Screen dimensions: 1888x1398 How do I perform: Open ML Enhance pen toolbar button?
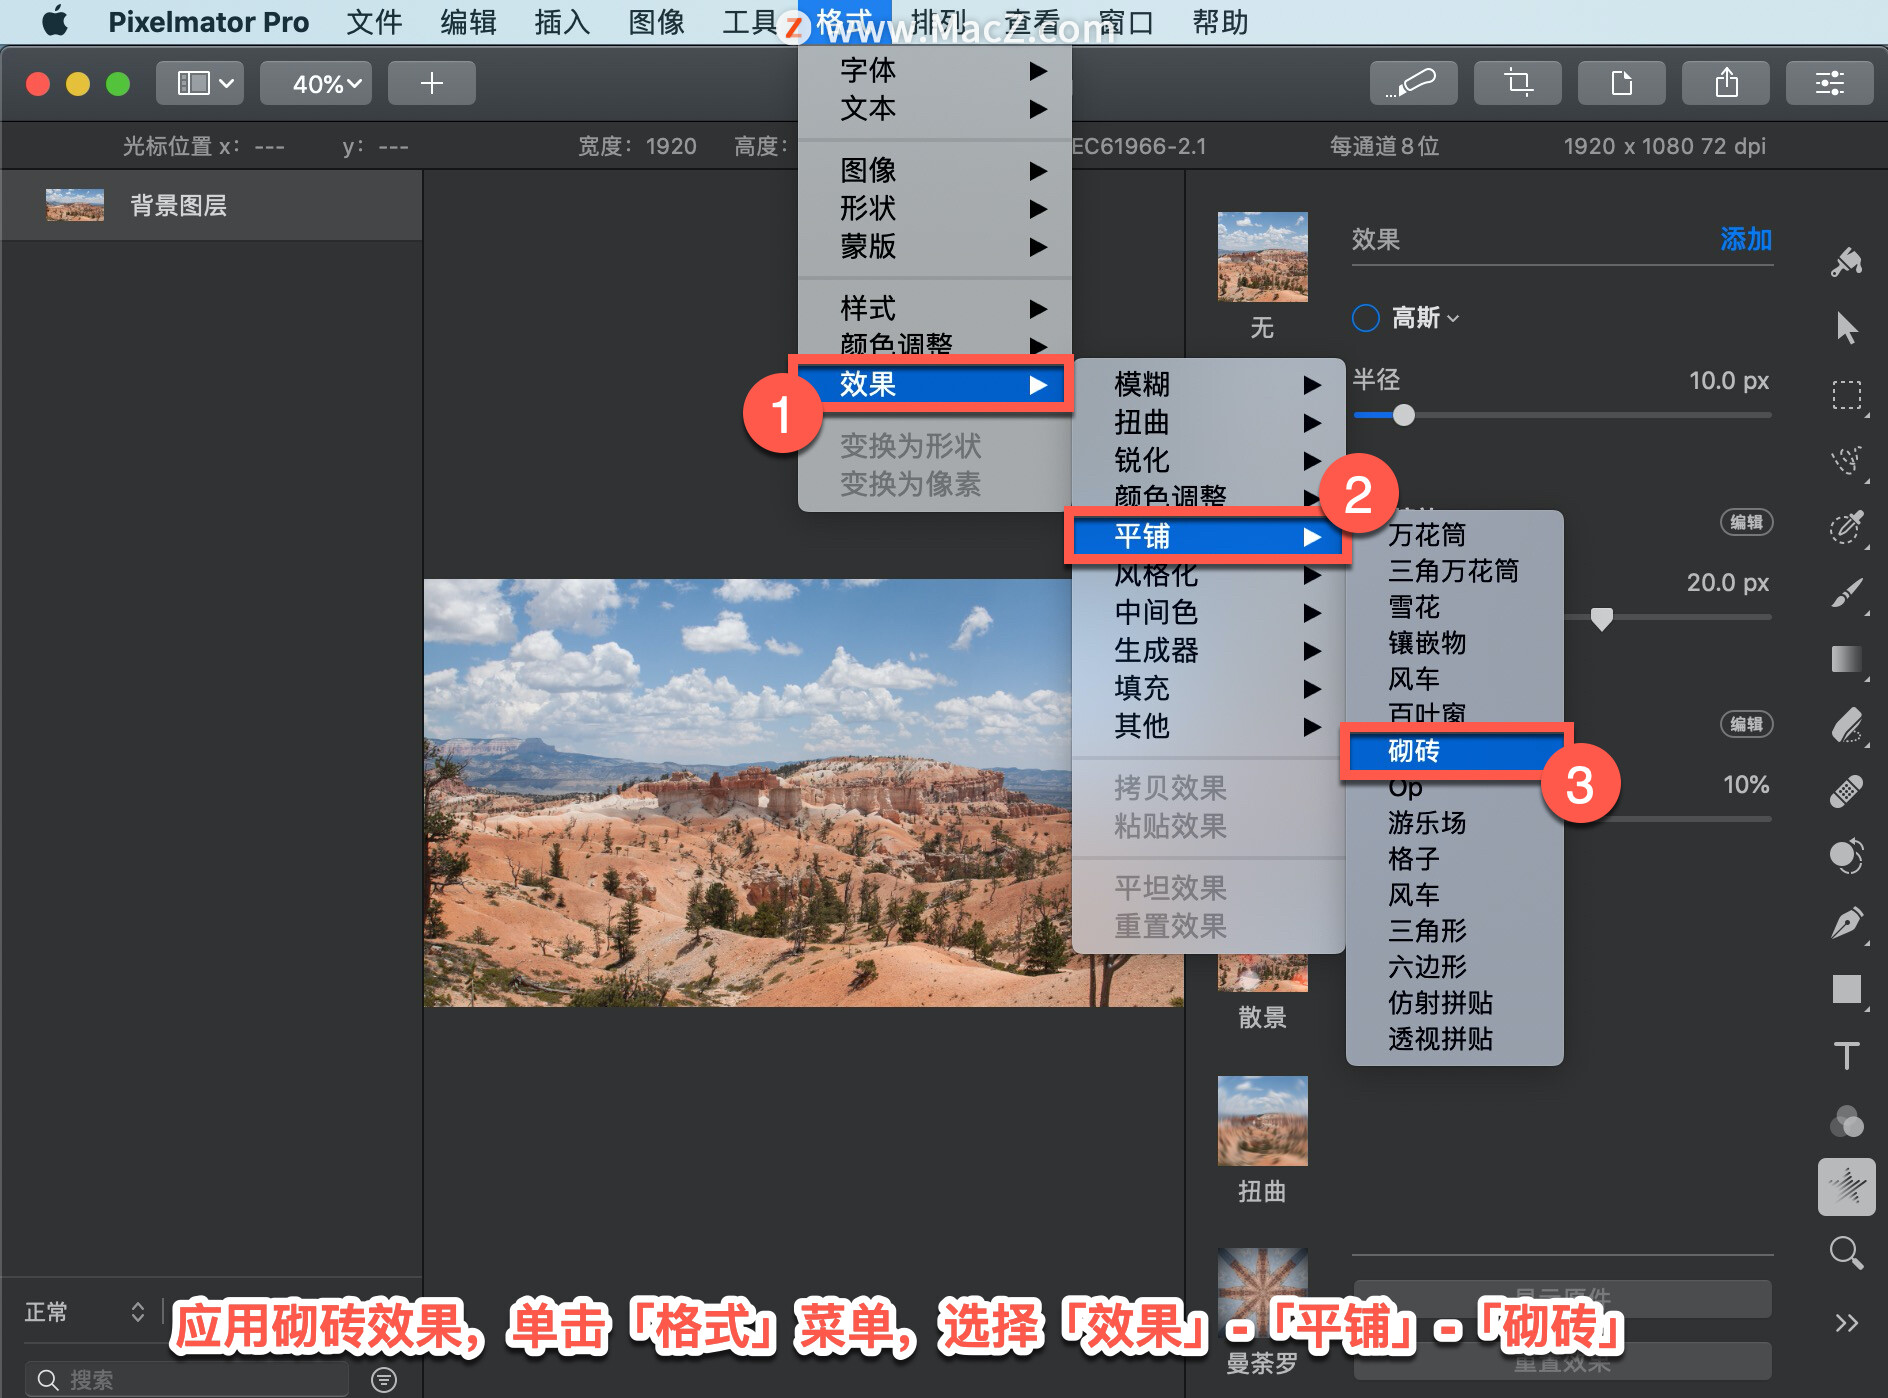pos(1413,83)
